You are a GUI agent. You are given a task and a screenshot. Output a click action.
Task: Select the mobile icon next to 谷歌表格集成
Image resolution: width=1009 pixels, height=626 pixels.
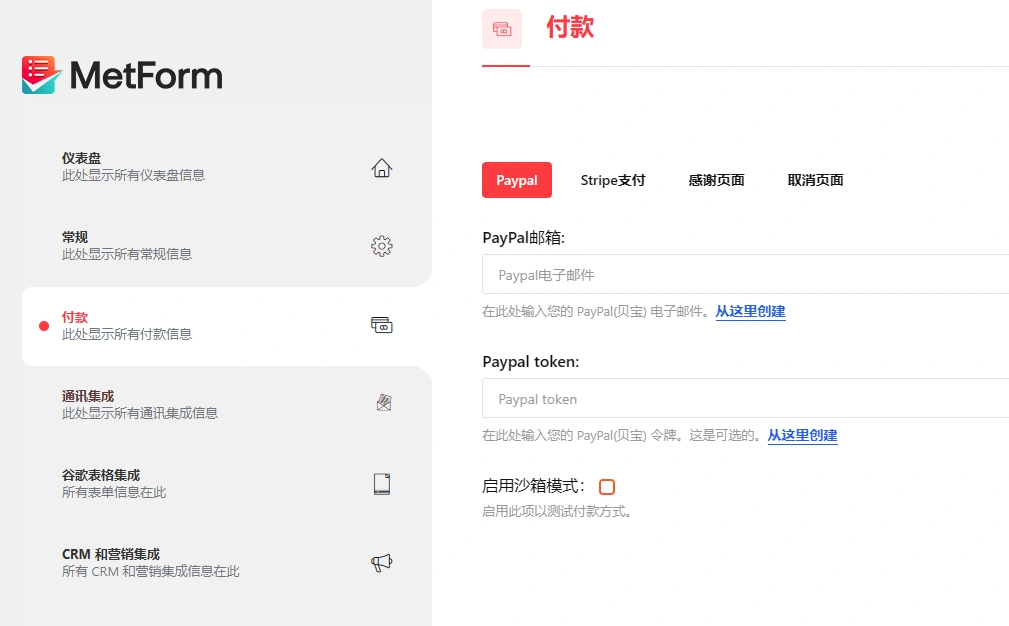click(x=381, y=482)
